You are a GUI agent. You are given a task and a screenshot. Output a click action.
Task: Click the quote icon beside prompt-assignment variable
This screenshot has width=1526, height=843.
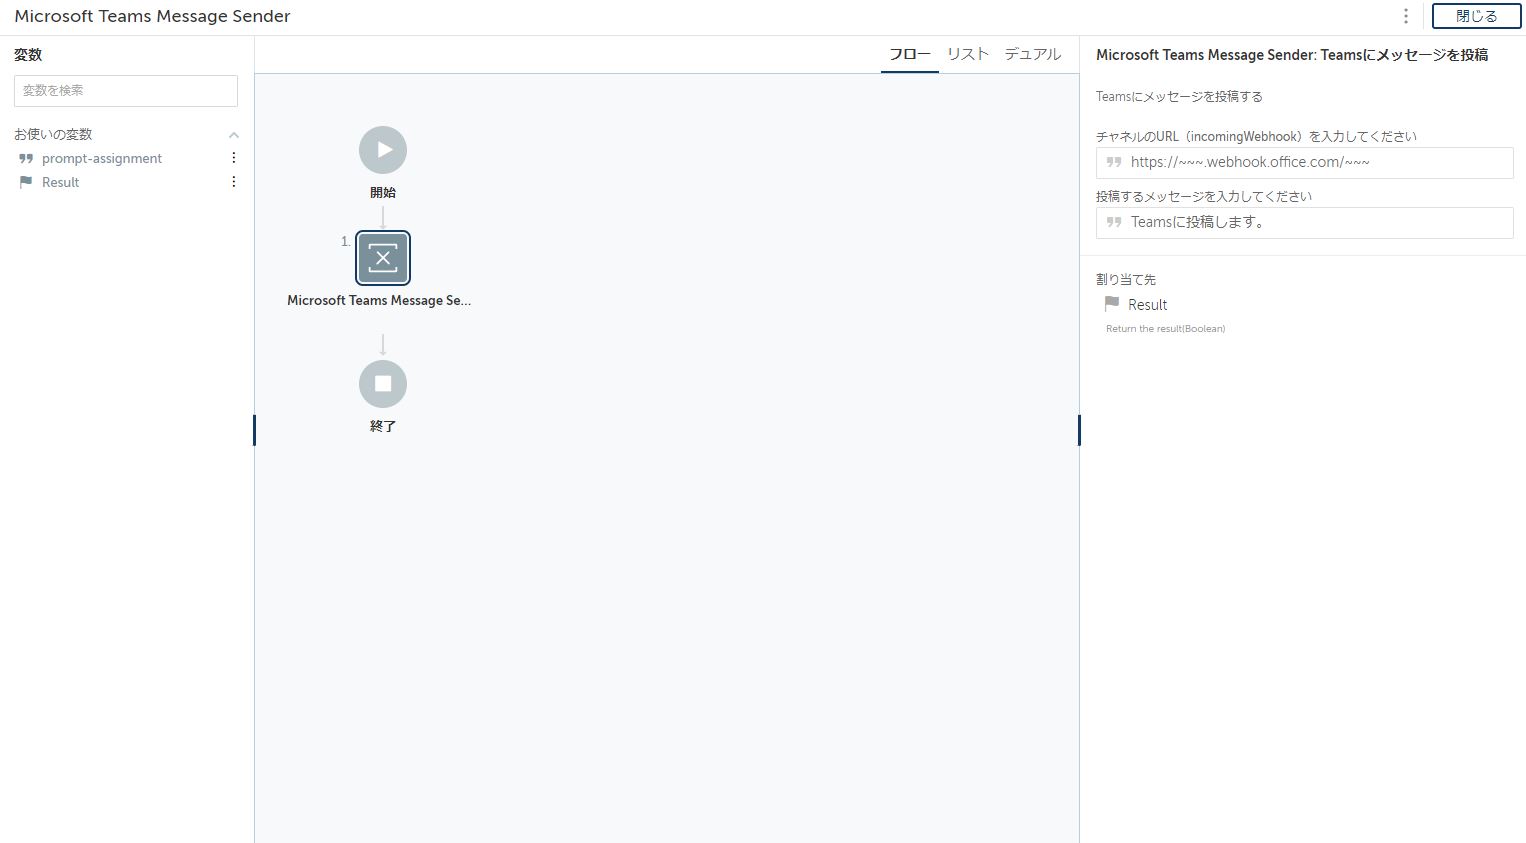click(26, 158)
